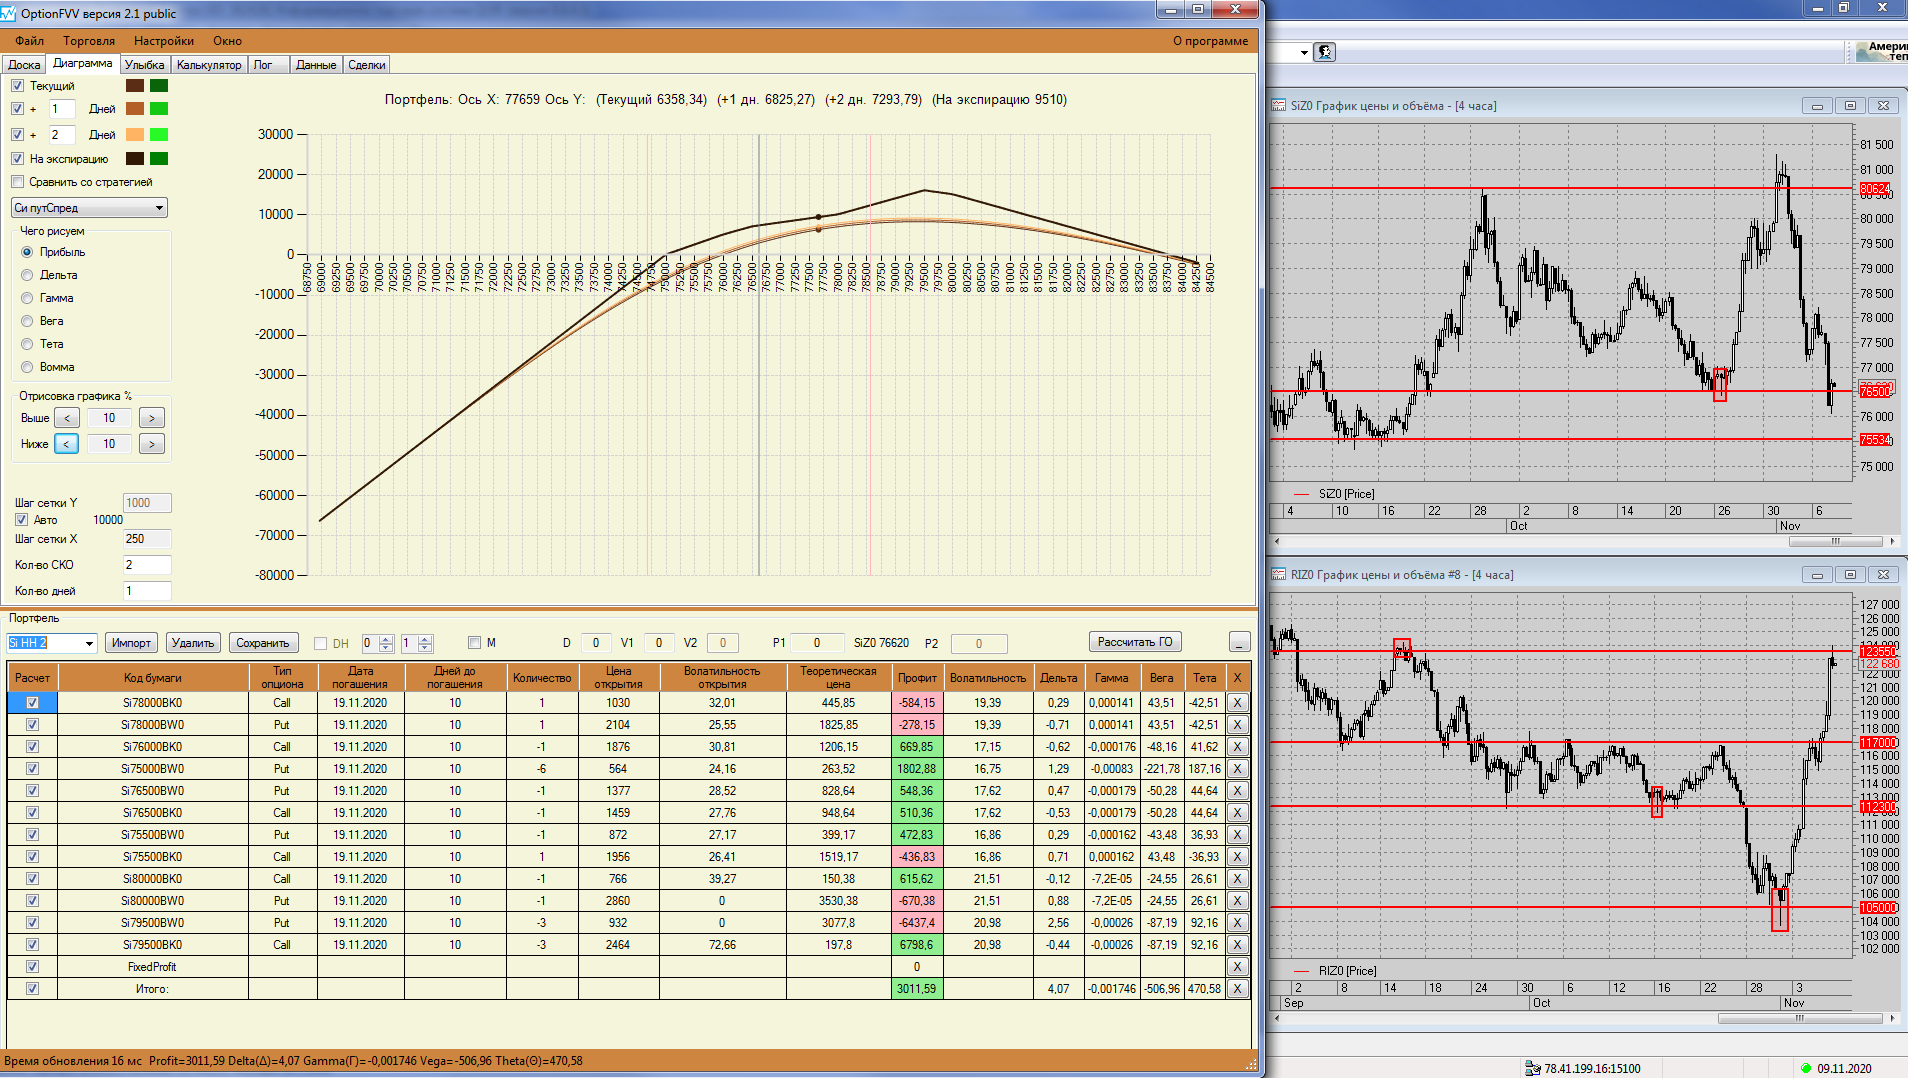Click the 'Удалить' button
Screen dimensions: 1908x1078
[192, 643]
